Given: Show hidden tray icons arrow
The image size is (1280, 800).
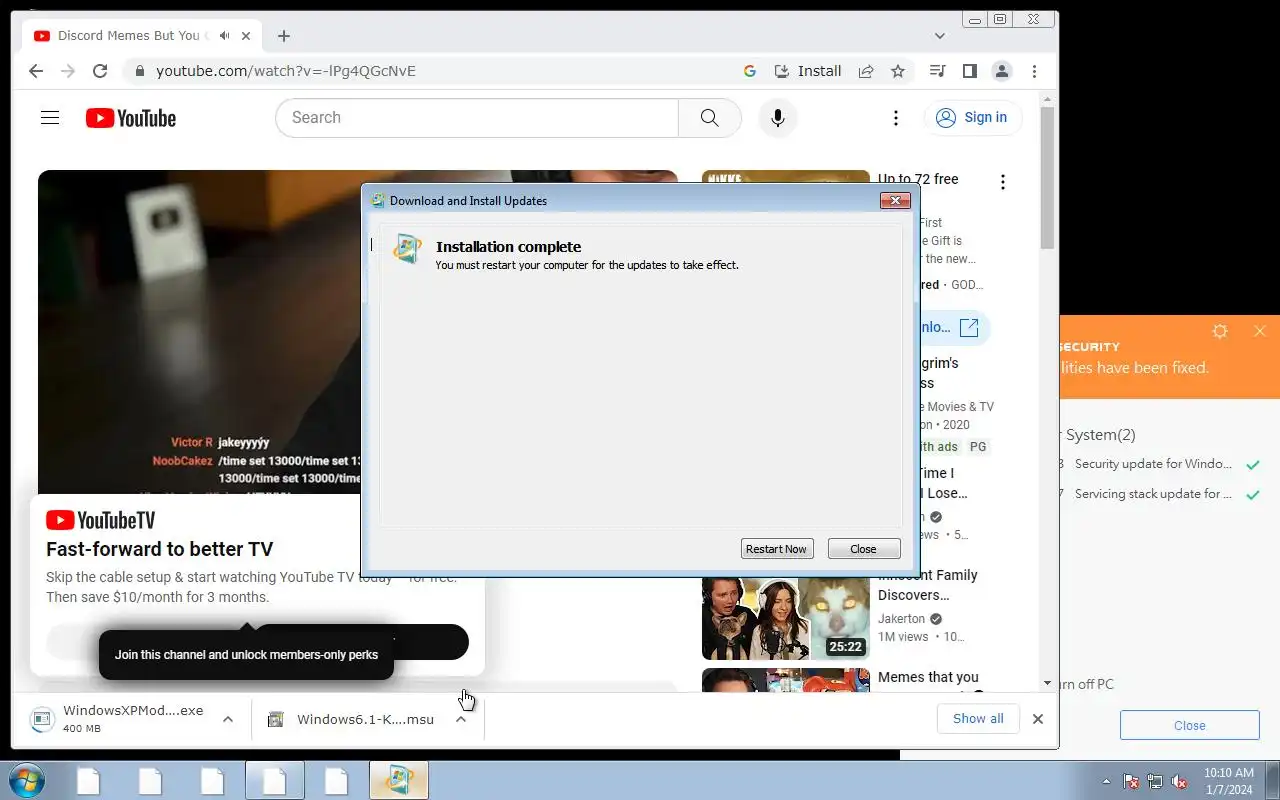Looking at the screenshot, I should 1106,781.
